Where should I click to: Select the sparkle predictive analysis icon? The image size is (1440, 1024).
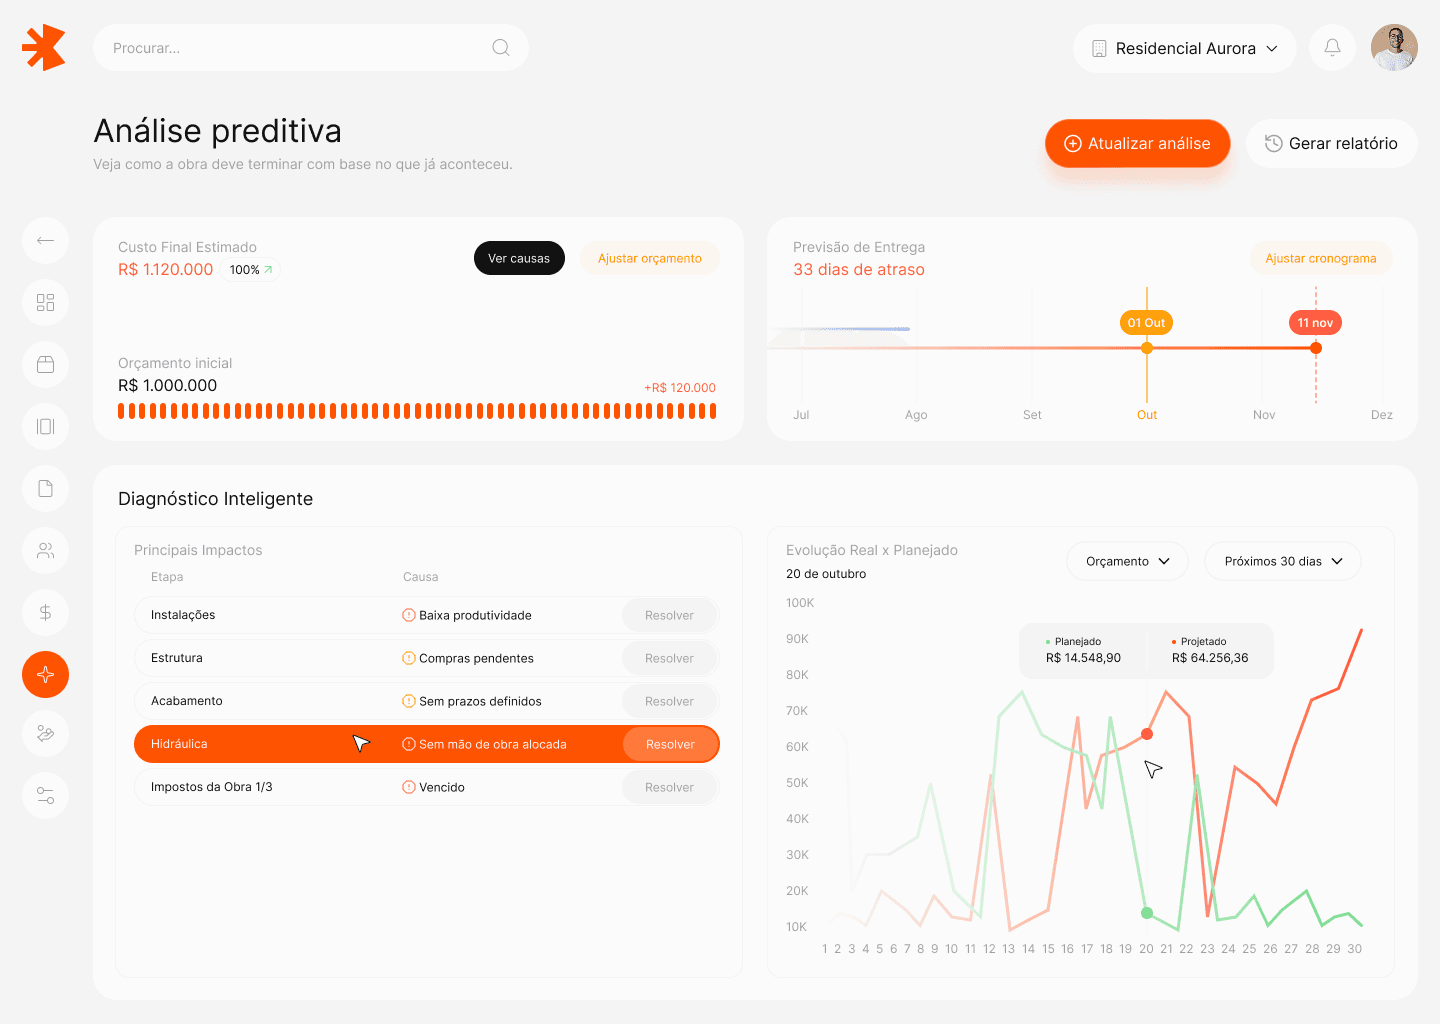click(x=45, y=674)
